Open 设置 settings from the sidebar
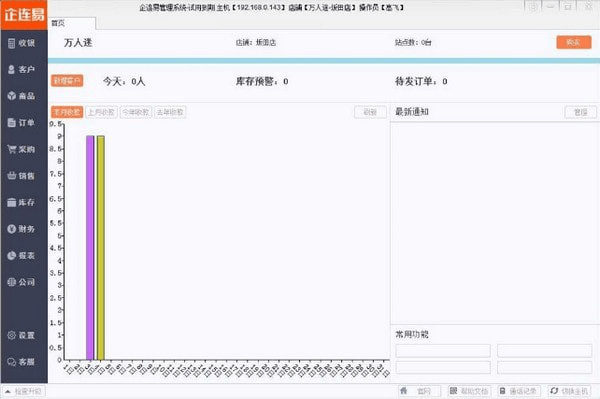Viewport: 600px width, 399px height. coord(22,335)
